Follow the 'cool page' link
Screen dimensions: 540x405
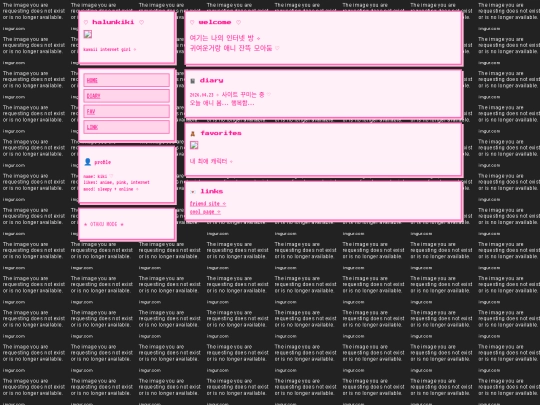pos(205,212)
